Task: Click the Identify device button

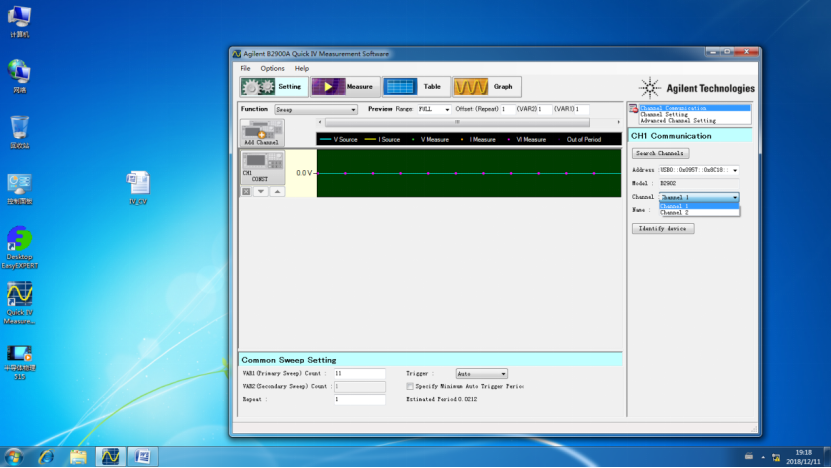Action: point(663,228)
